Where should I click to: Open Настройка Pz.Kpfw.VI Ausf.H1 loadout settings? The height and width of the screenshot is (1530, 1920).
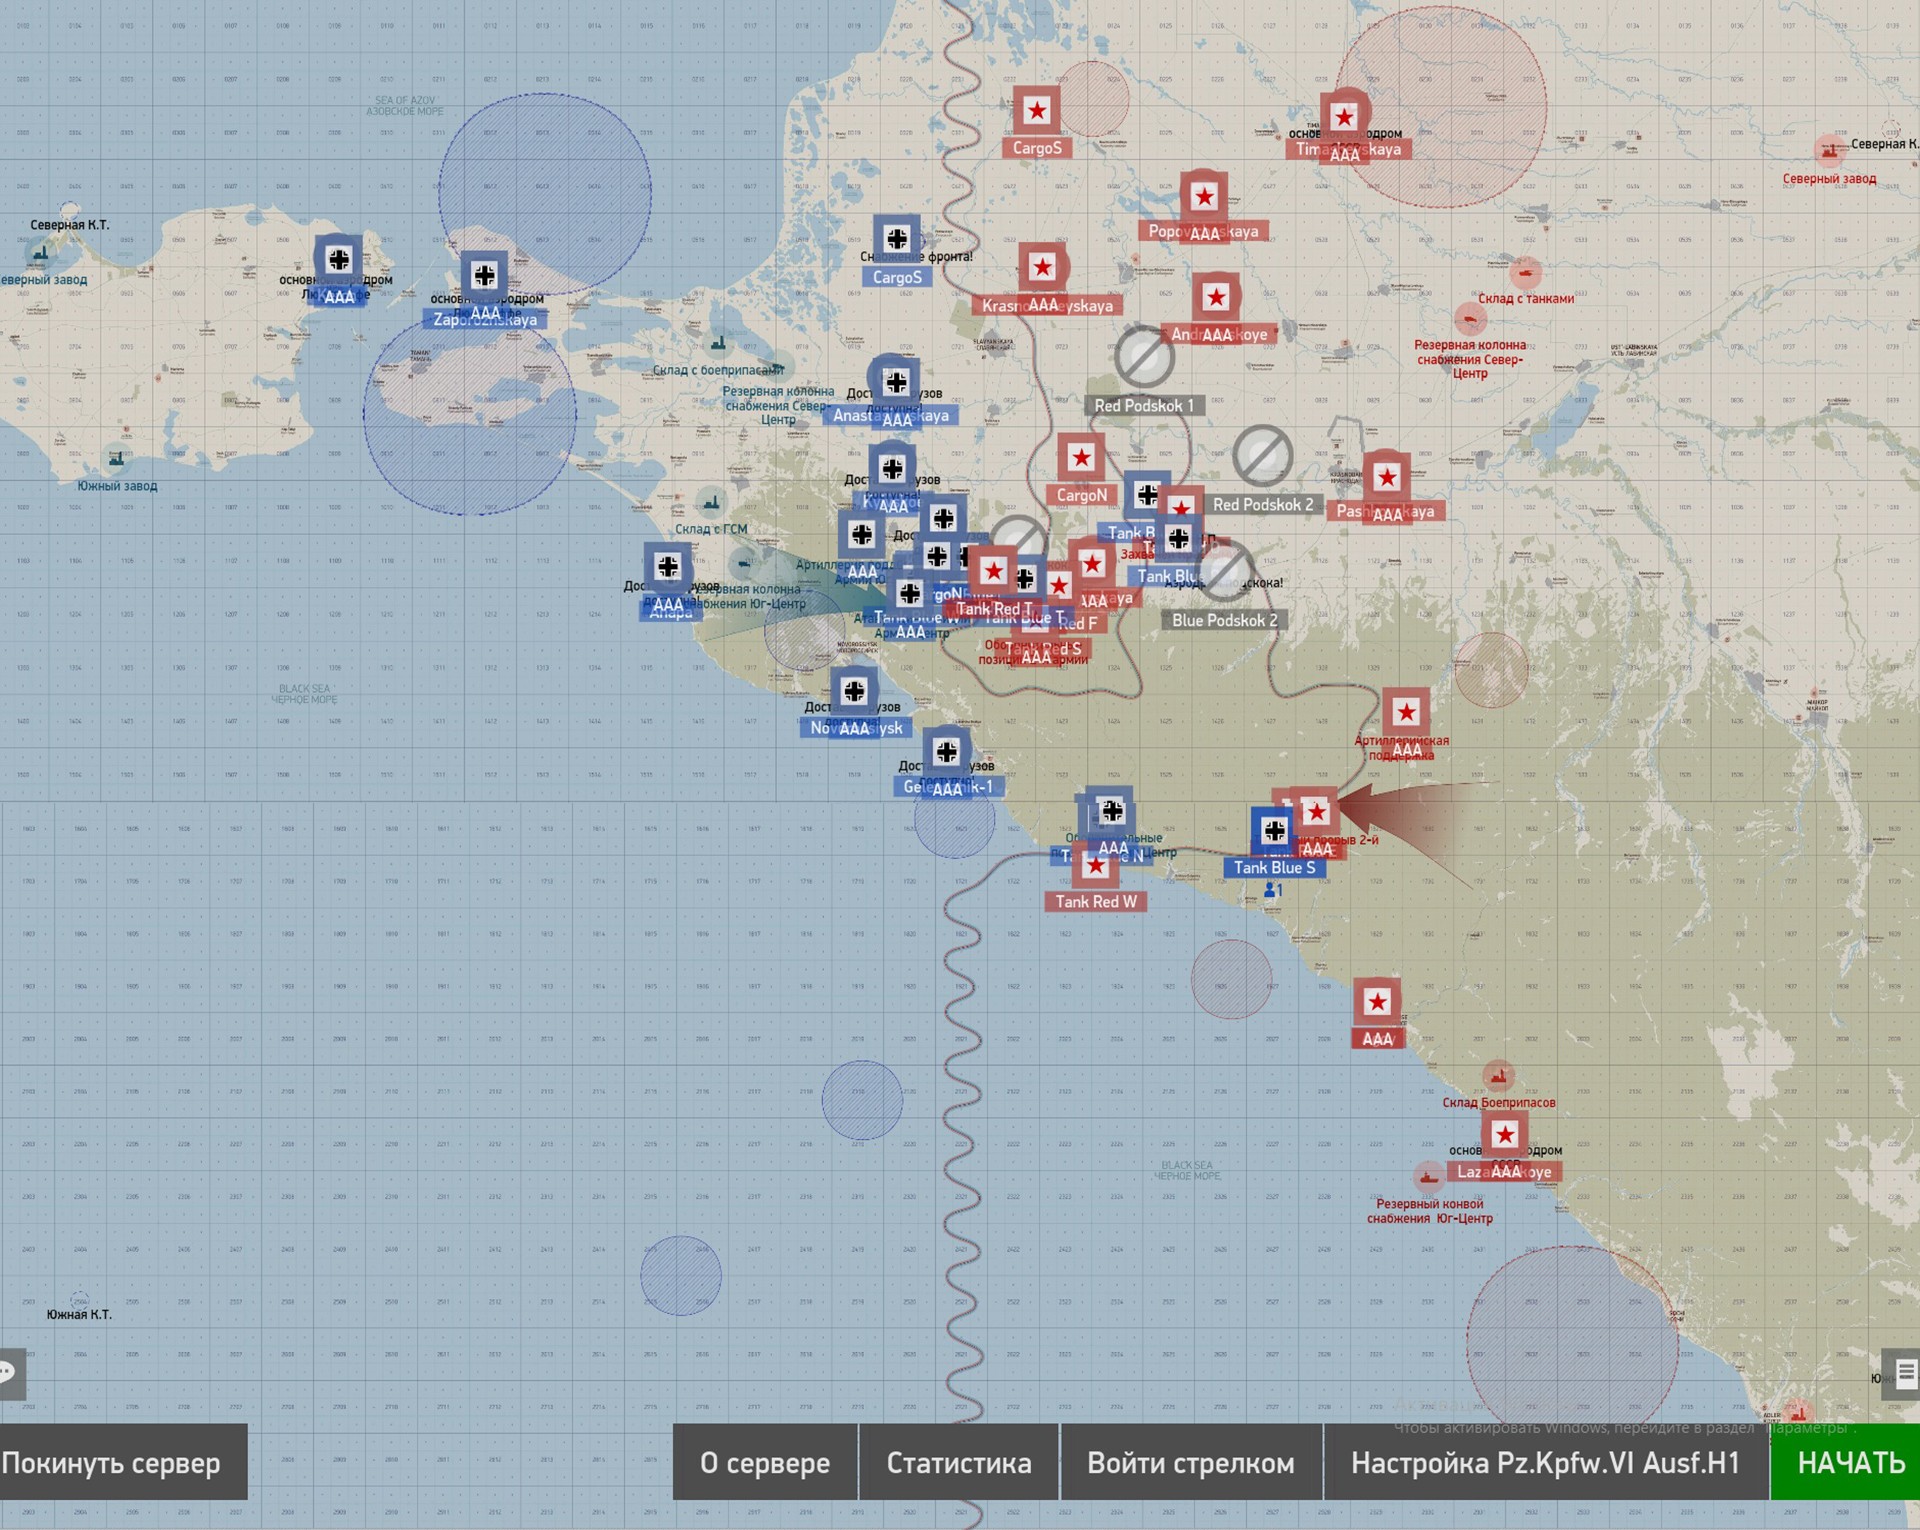(x=1545, y=1463)
